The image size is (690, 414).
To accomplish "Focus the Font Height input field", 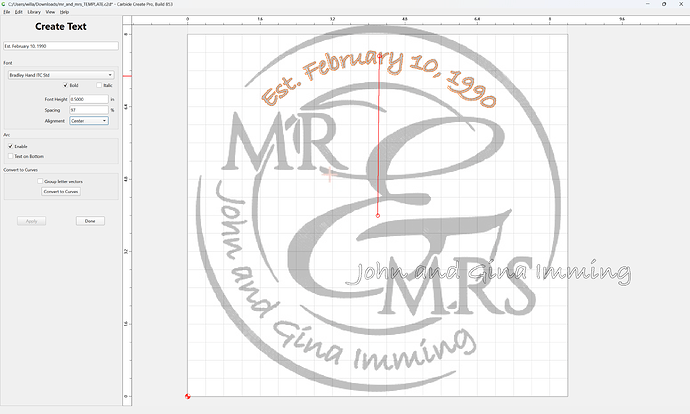I will [89, 99].
